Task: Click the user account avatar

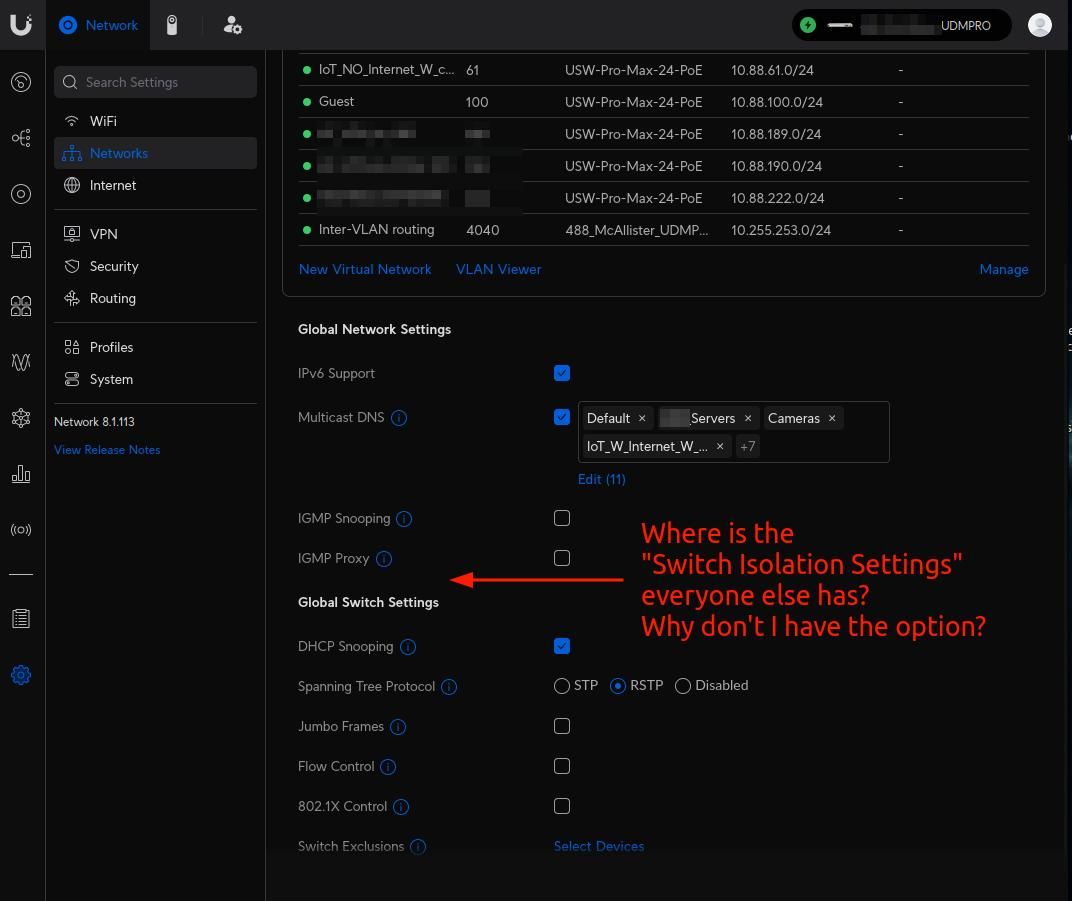Action: 1040,25
